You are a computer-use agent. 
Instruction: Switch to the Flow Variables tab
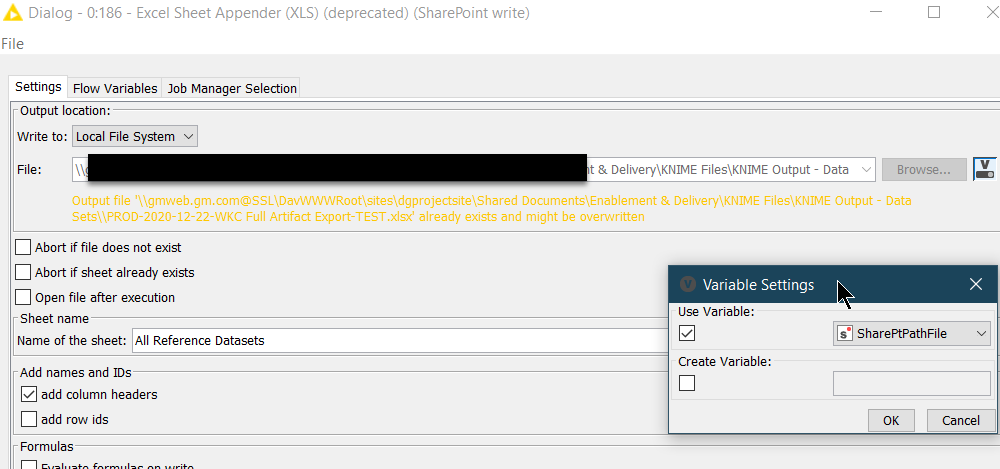115,88
